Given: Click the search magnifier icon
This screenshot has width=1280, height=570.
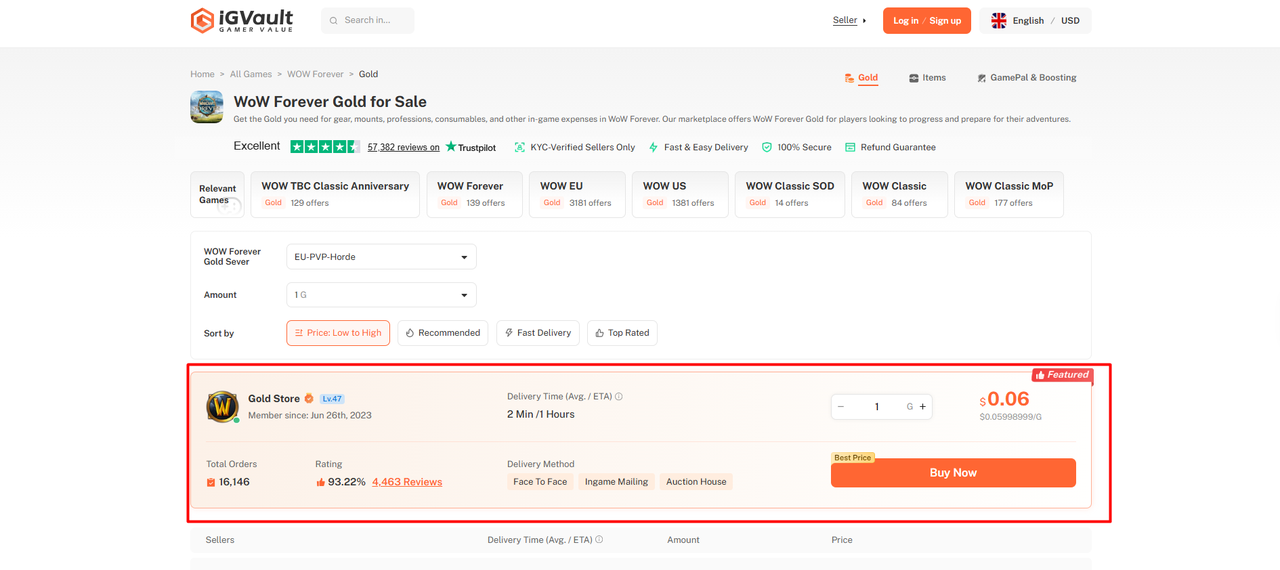Looking at the screenshot, I should [x=334, y=20].
